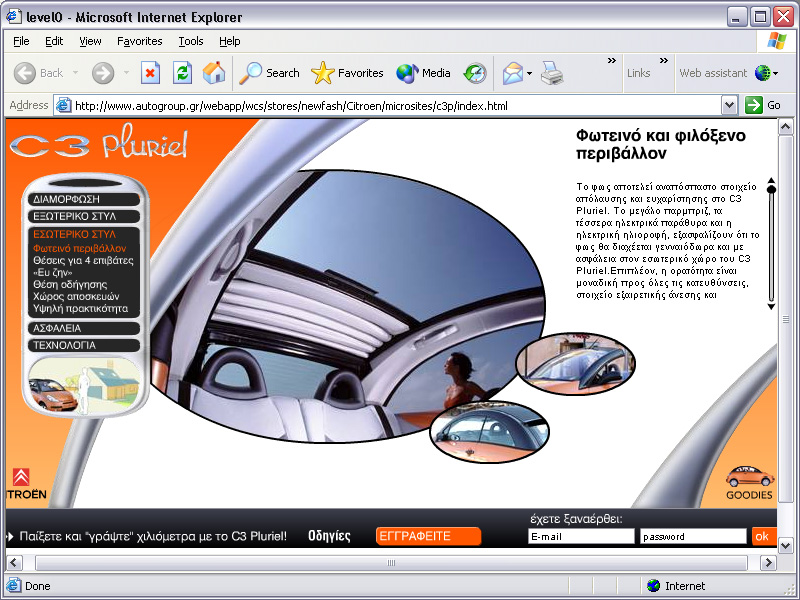This screenshot has height=600, width=800.
Task: Click the password input field
Action: tap(693, 536)
